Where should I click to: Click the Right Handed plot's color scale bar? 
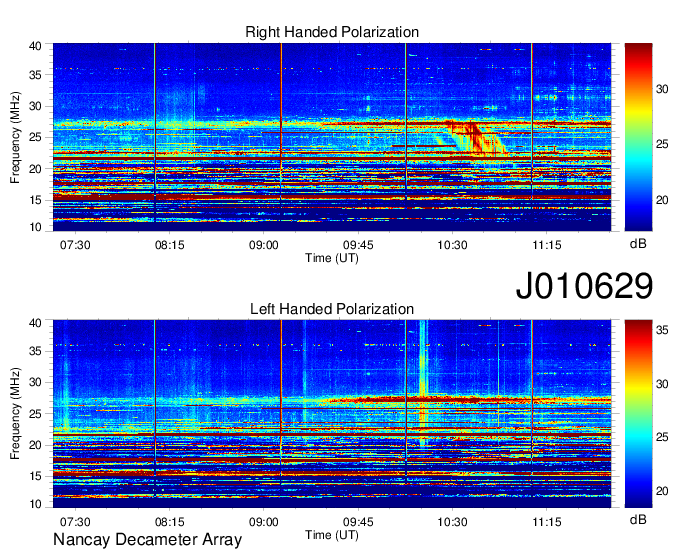pyautogui.click(x=638, y=137)
